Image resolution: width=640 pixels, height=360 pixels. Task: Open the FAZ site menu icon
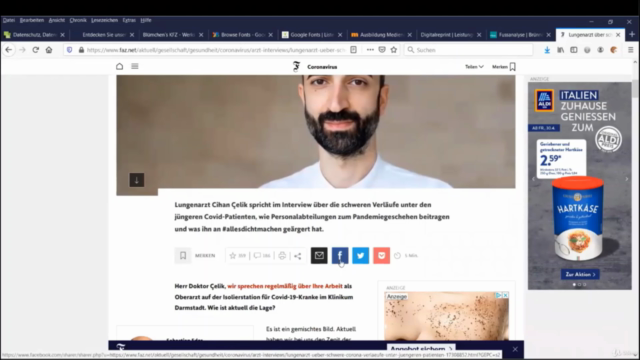[135, 66]
